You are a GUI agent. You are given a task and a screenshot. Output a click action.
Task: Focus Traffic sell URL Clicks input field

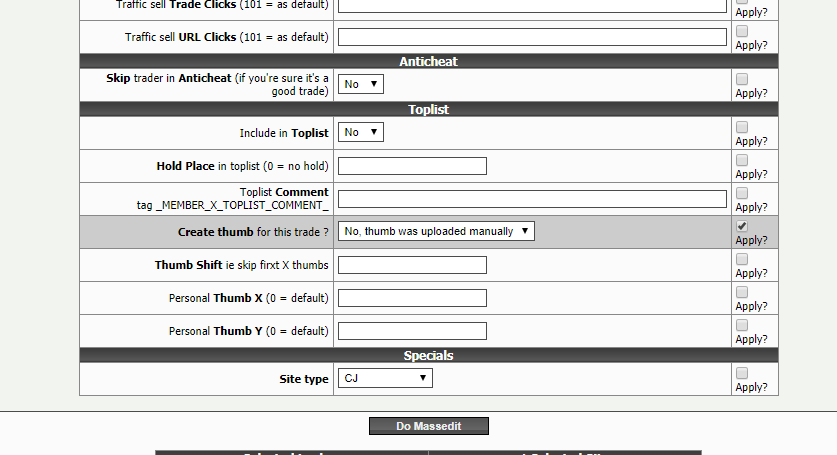point(532,37)
